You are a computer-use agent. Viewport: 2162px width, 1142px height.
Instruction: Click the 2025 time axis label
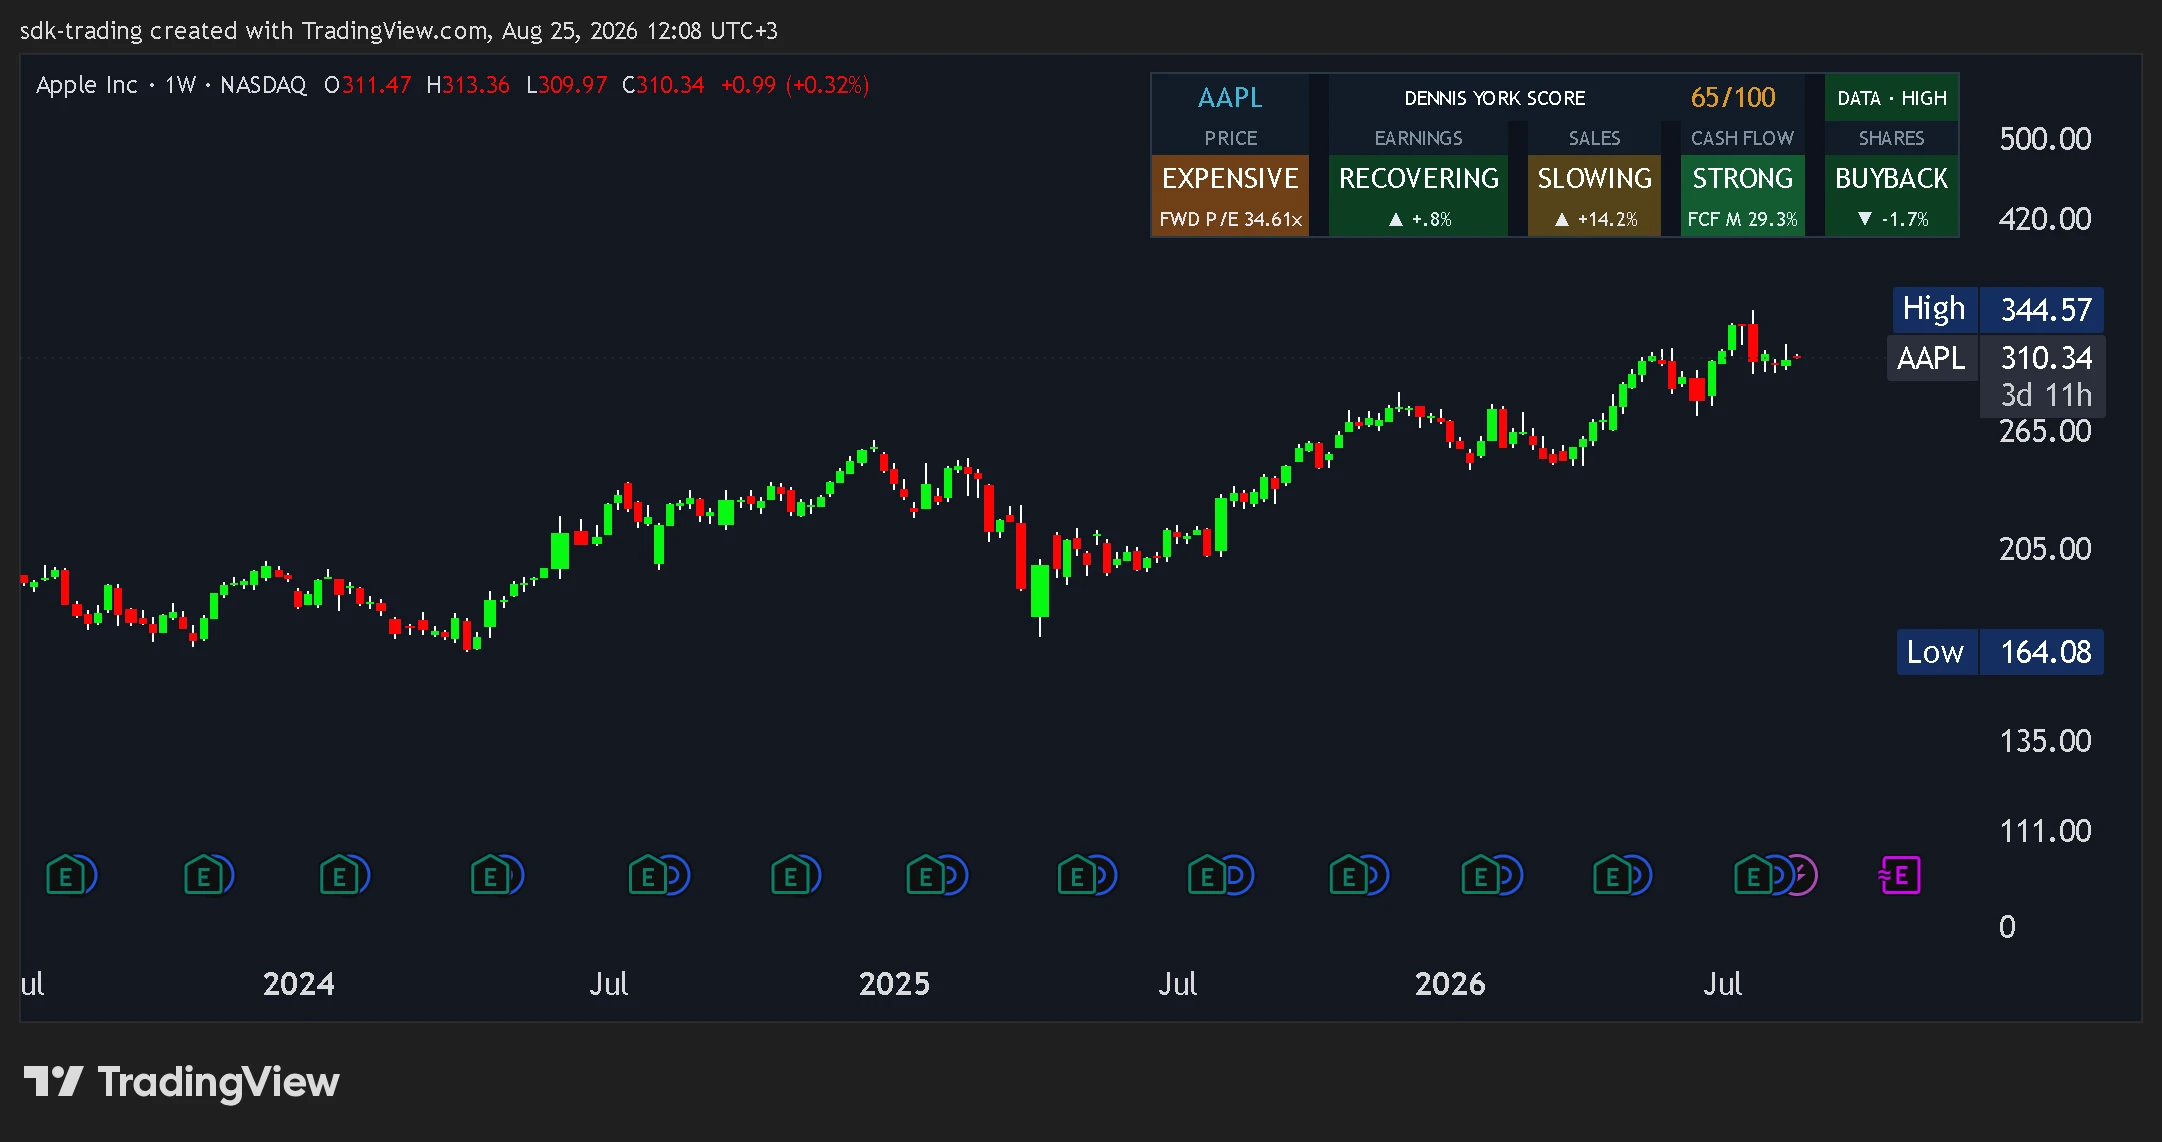(894, 984)
